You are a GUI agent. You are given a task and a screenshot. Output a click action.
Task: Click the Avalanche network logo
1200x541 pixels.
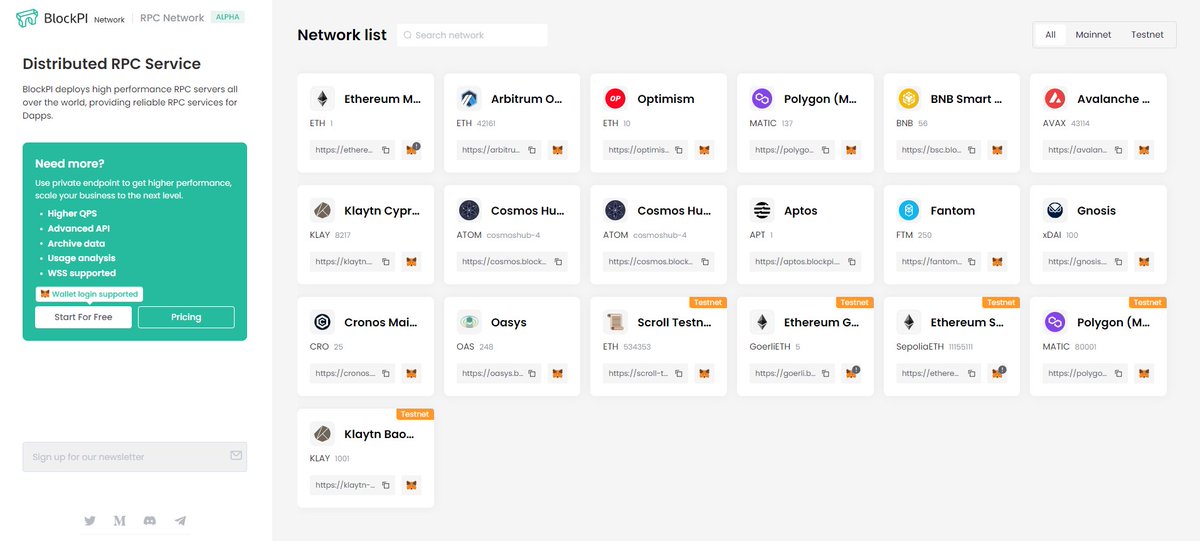(x=1055, y=99)
